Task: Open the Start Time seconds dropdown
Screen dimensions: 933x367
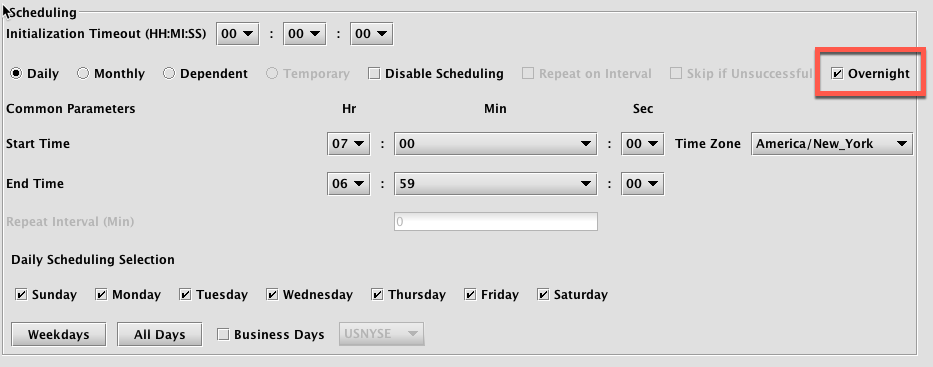Action: [x=642, y=144]
